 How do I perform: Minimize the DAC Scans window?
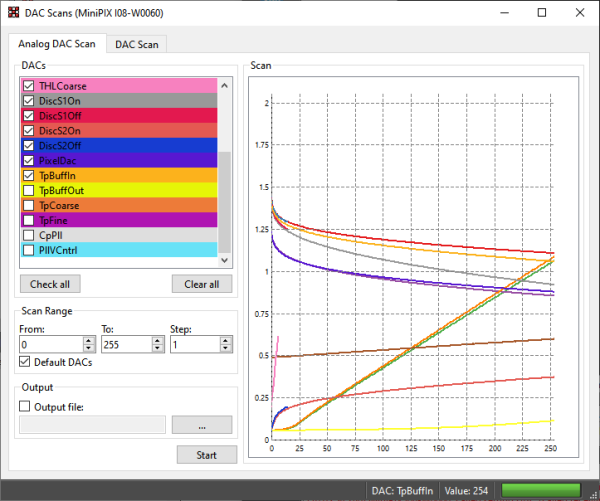click(505, 13)
